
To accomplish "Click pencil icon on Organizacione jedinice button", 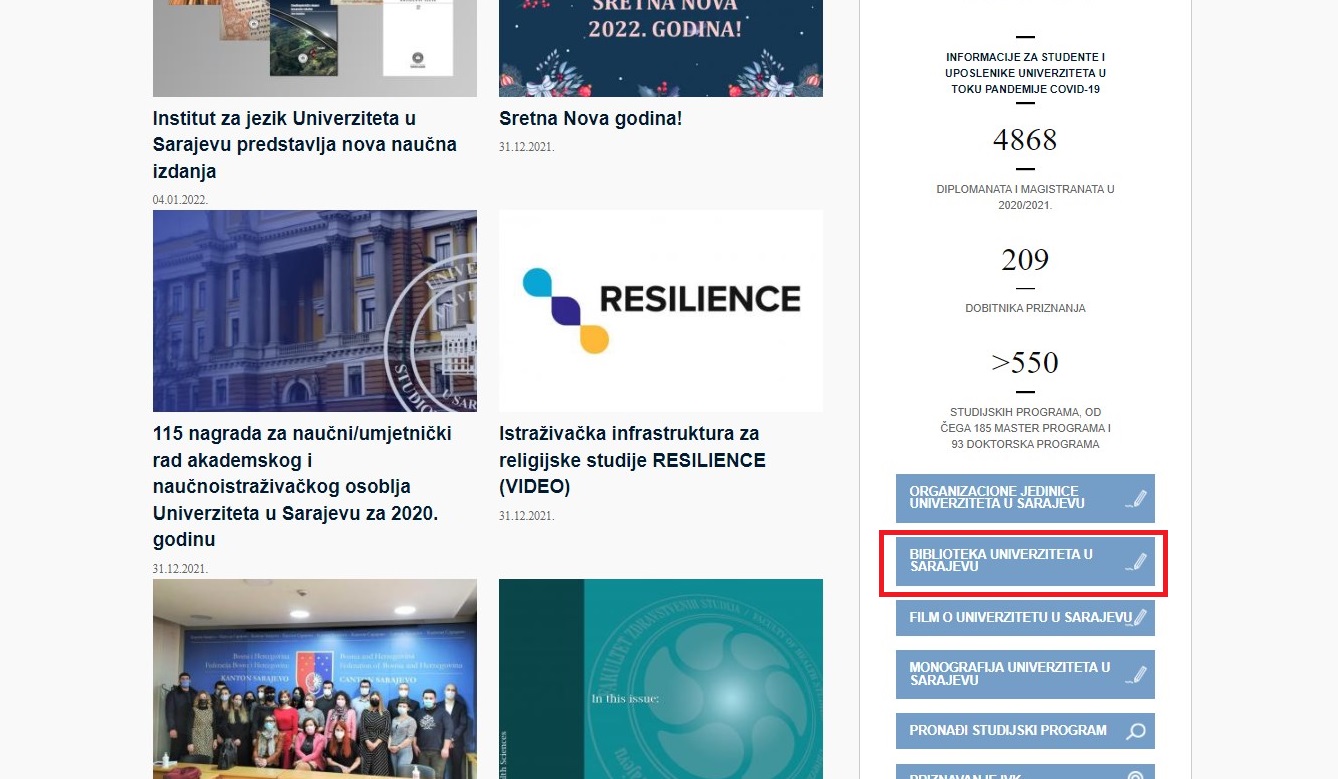I will 1135,499.
